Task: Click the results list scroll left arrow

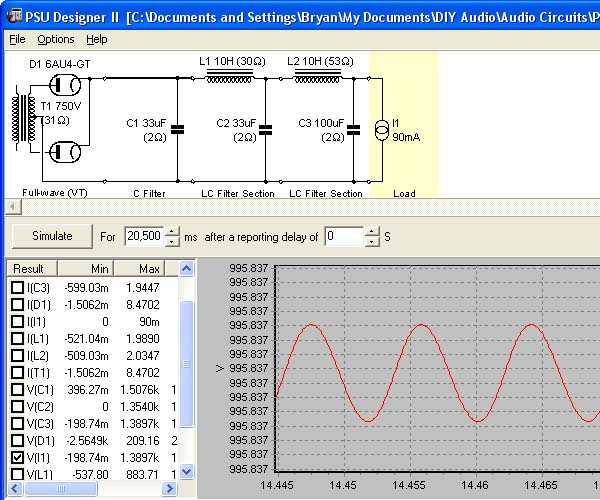Action: coord(15,488)
